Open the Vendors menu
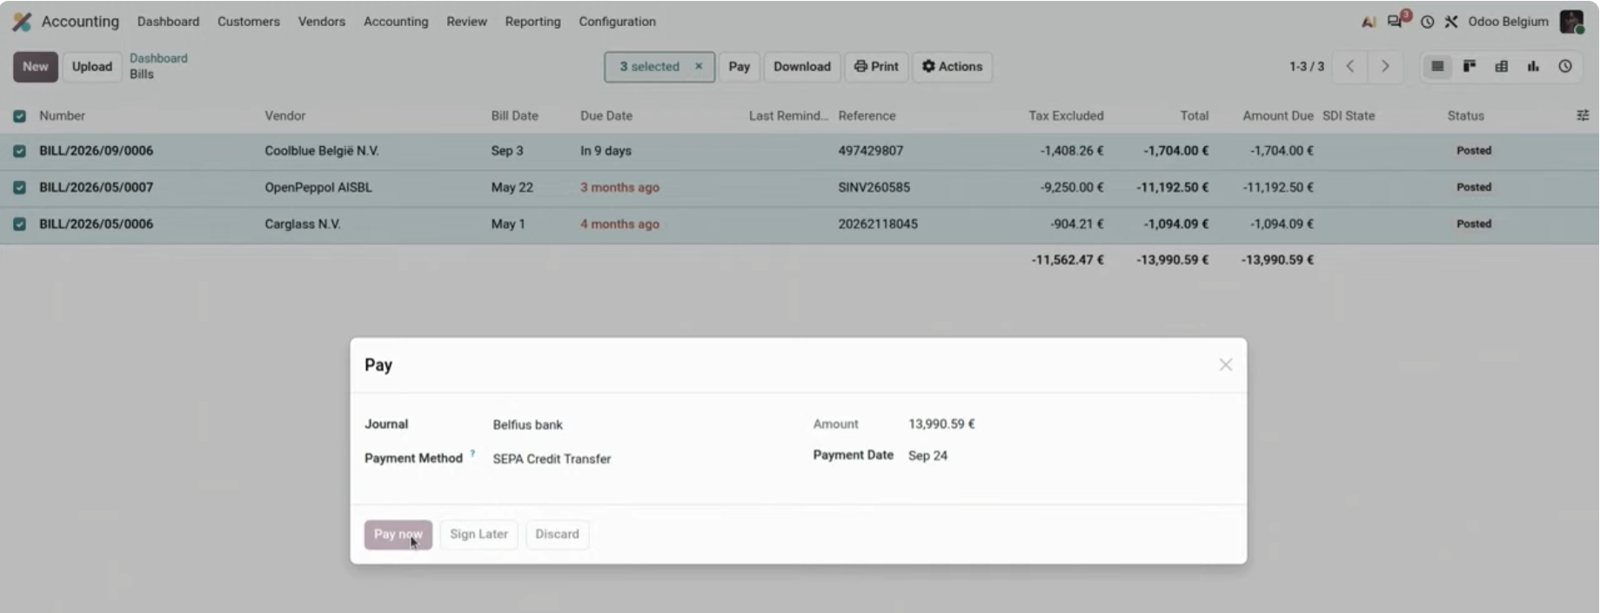1600x613 pixels. click(x=321, y=21)
